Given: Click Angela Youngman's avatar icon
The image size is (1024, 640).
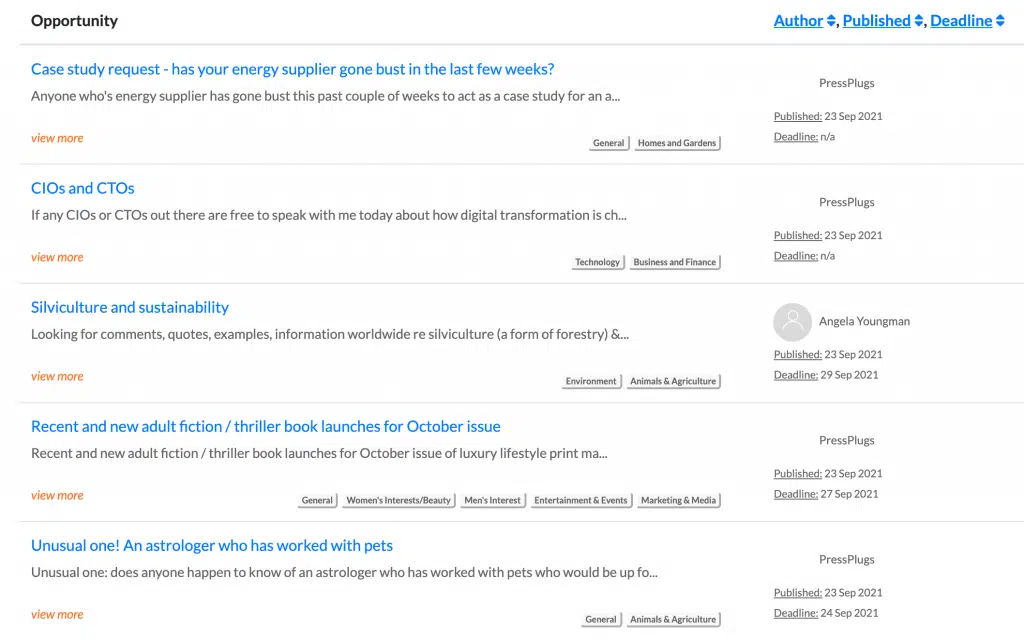Looking at the screenshot, I should click(792, 322).
